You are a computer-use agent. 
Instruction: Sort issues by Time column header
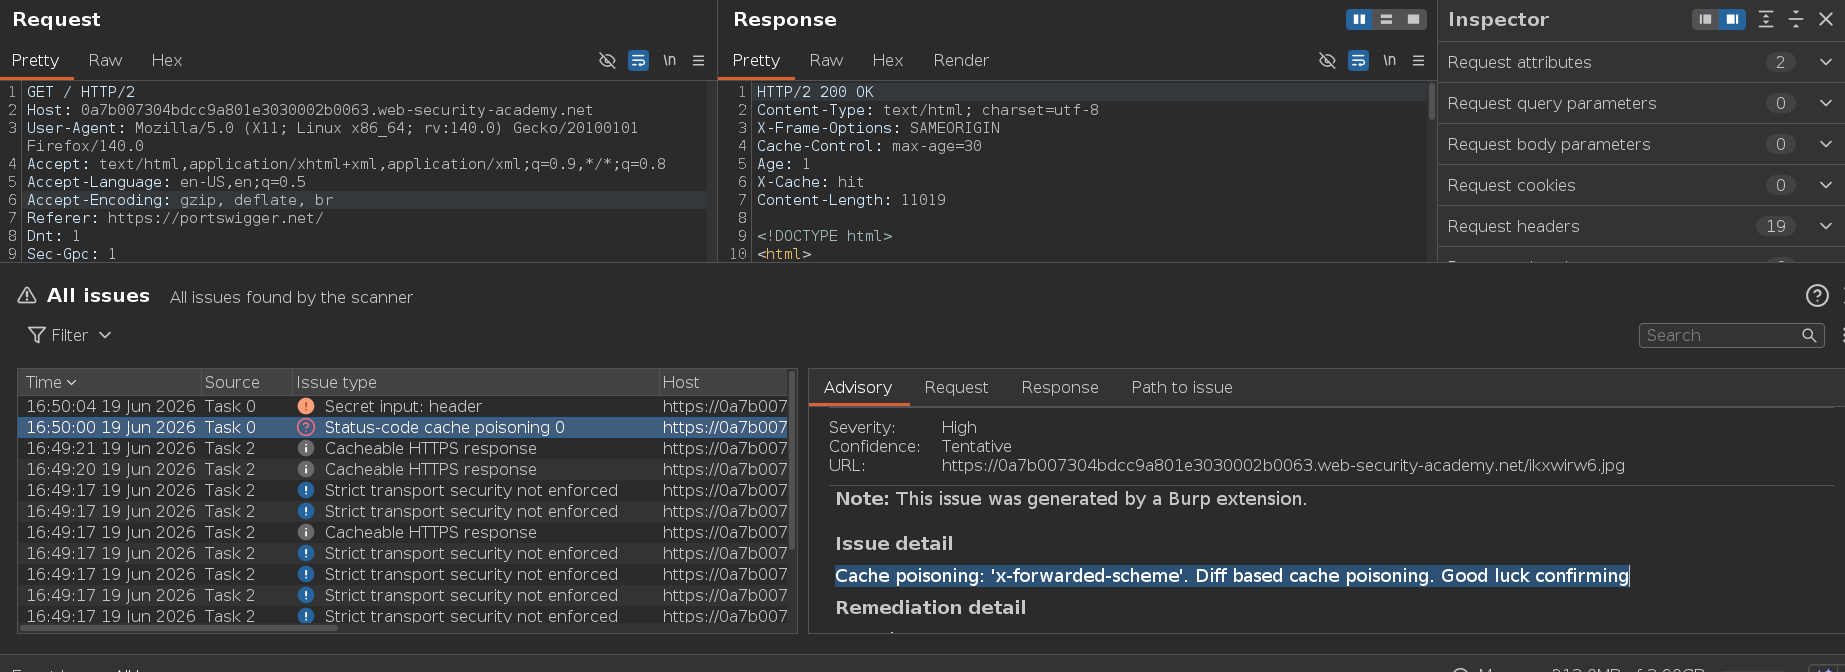tap(109, 382)
